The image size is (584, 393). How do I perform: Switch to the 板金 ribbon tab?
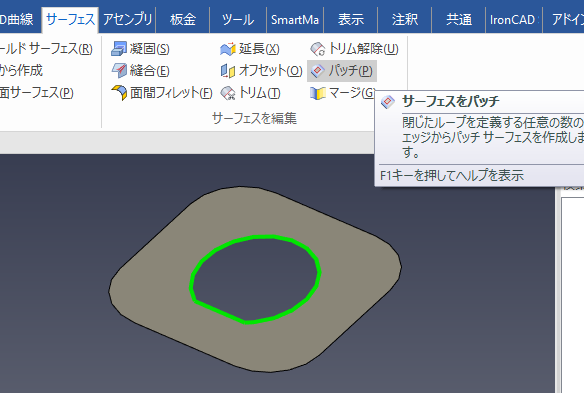point(182,19)
